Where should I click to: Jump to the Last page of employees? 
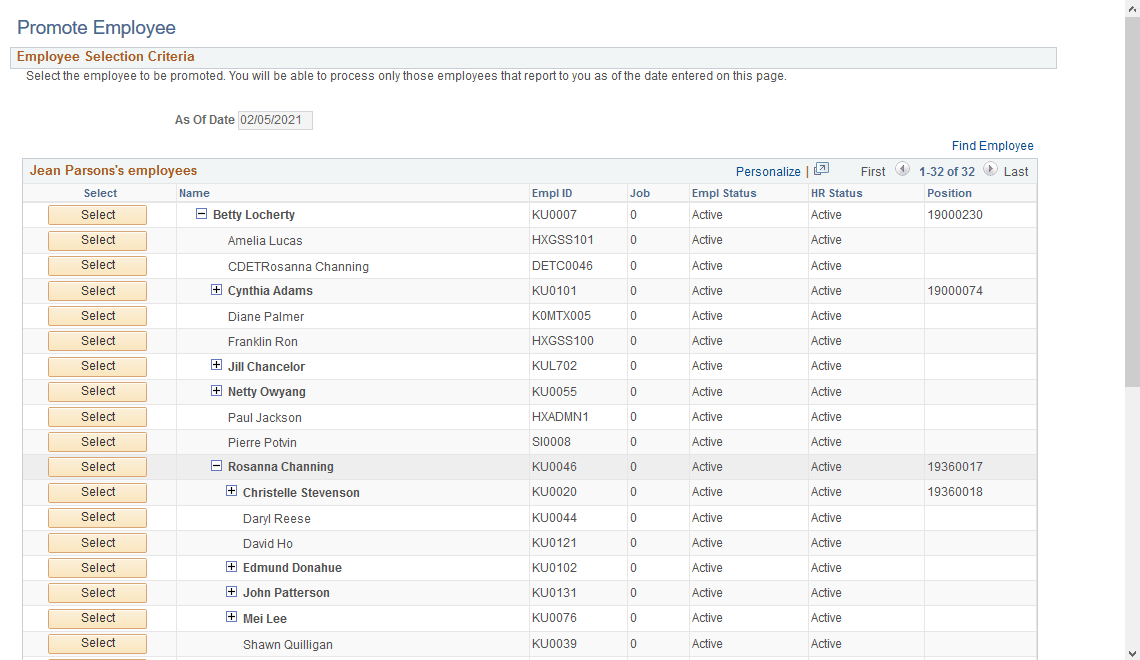point(1017,170)
